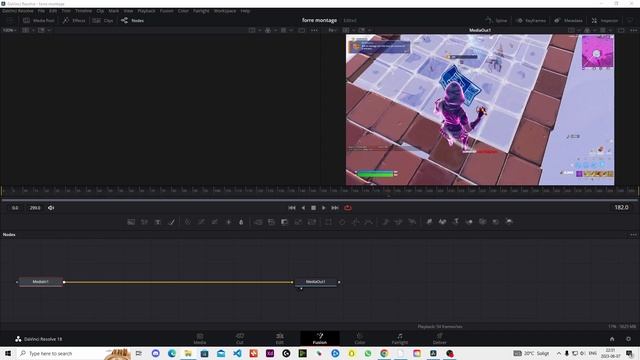
Task: Toggle the Inspector panel
Action: (x=604, y=20)
